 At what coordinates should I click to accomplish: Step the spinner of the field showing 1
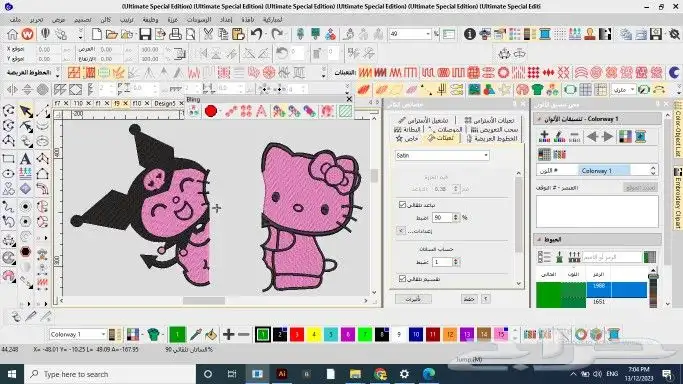(456, 262)
